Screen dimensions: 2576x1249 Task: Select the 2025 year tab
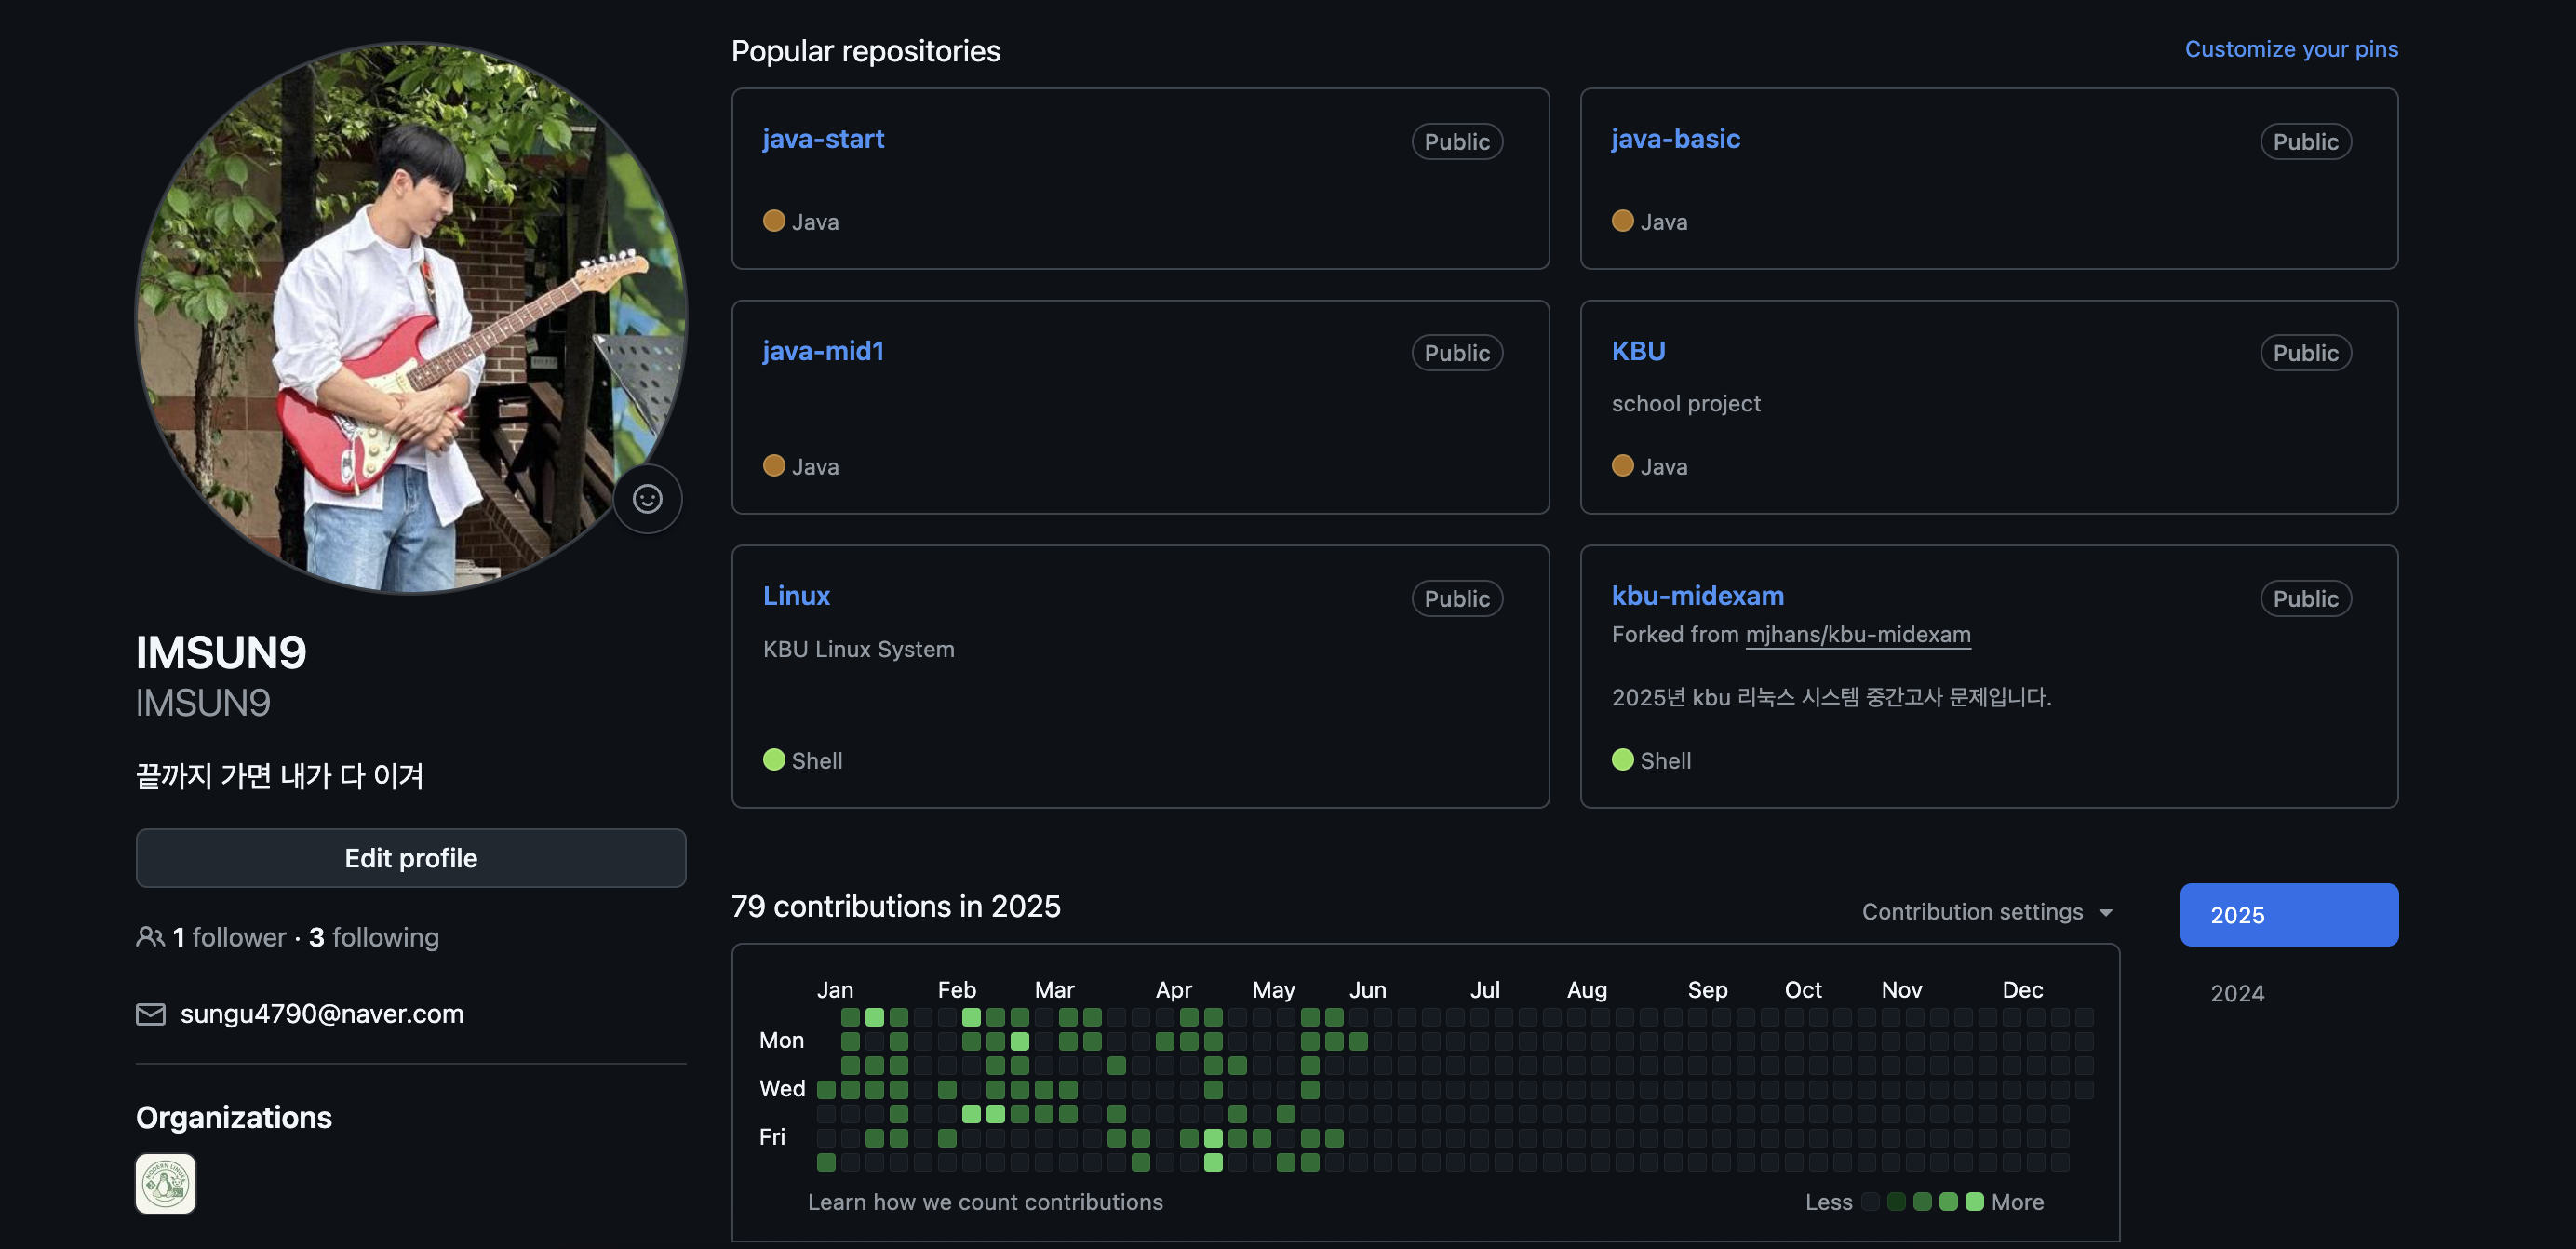[x=2288, y=915]
